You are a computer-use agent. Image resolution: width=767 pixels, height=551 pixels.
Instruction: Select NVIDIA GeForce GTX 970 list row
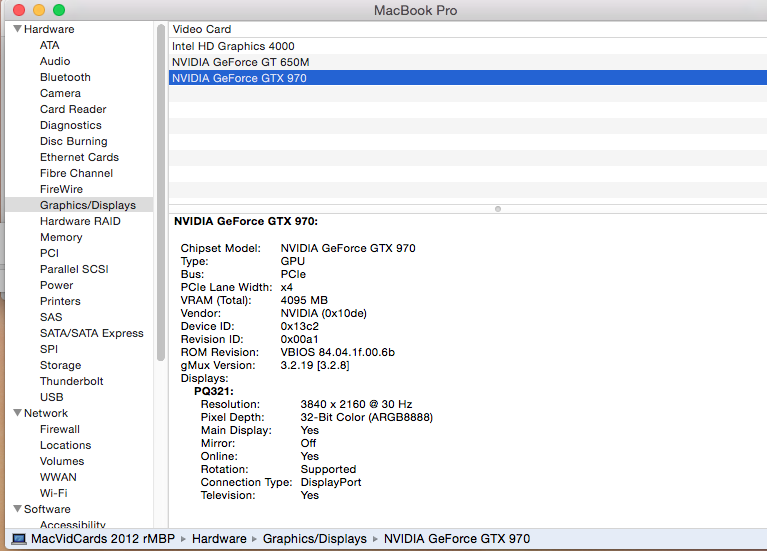tap(468, 78)
